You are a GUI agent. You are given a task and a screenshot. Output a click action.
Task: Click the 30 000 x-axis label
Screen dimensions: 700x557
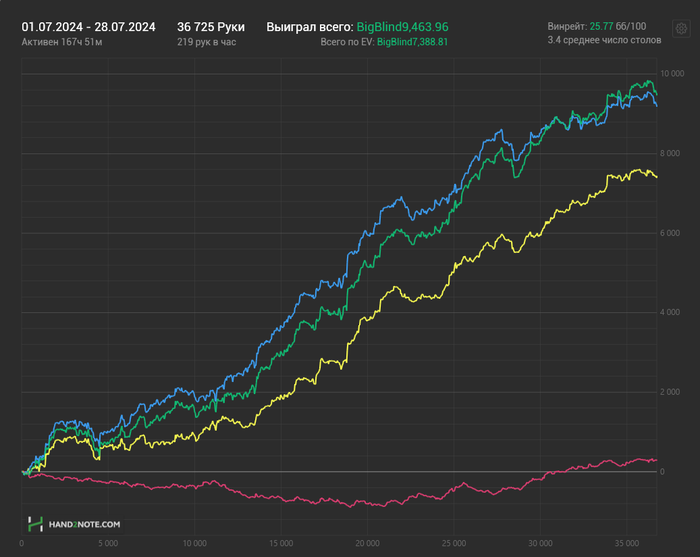540,543
